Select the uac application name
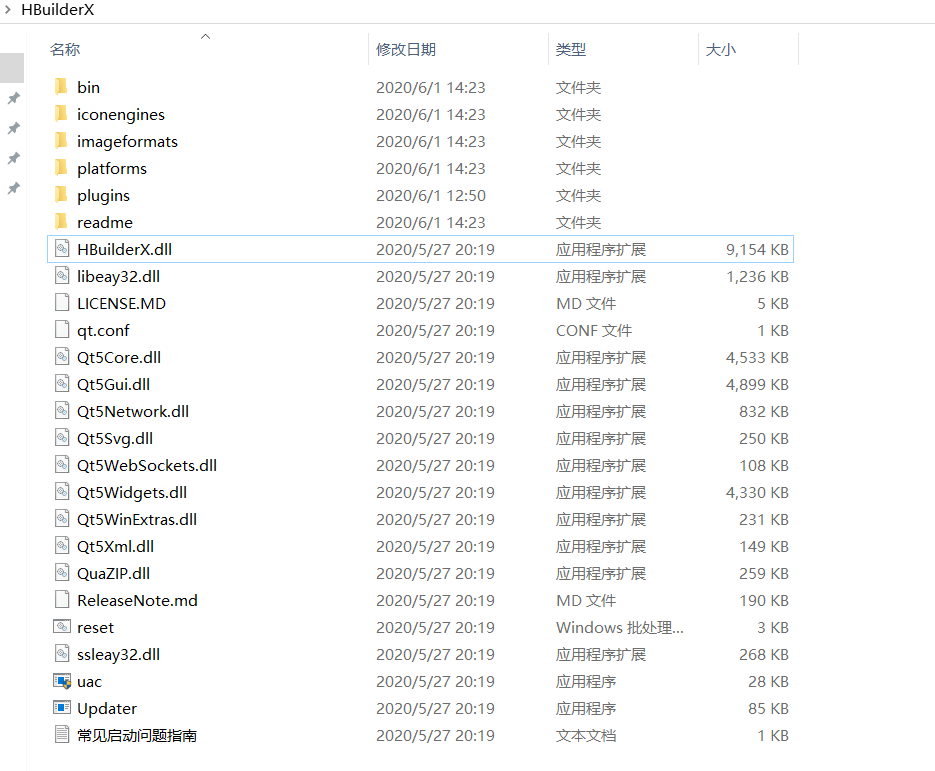The image size is (935, 771). click(89, 682)
